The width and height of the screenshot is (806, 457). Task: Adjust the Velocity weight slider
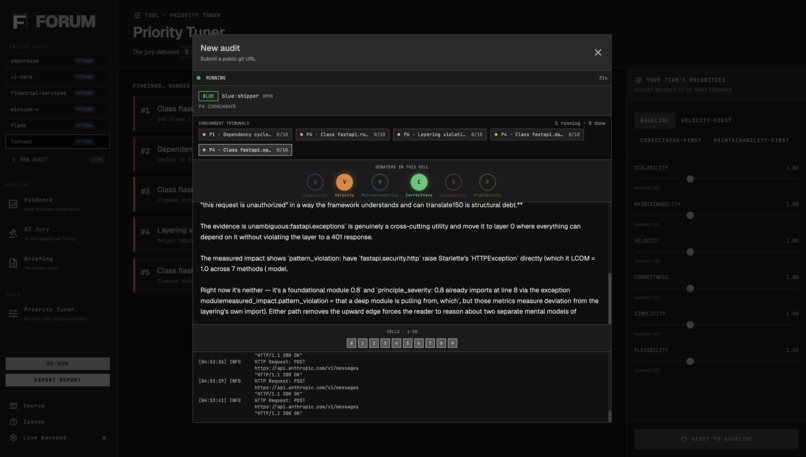[x=690, y=252]
